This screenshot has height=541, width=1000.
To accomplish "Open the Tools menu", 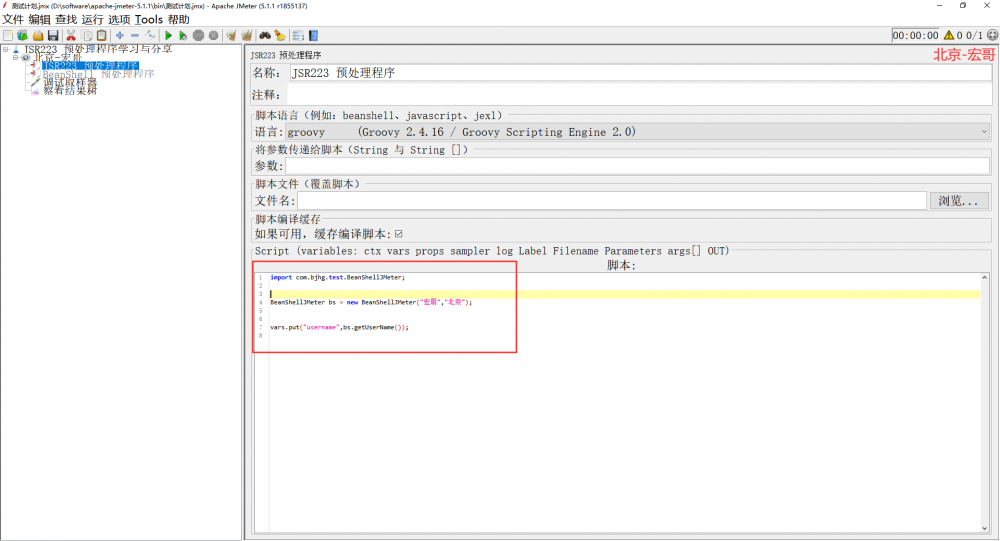I will point(149,20).
